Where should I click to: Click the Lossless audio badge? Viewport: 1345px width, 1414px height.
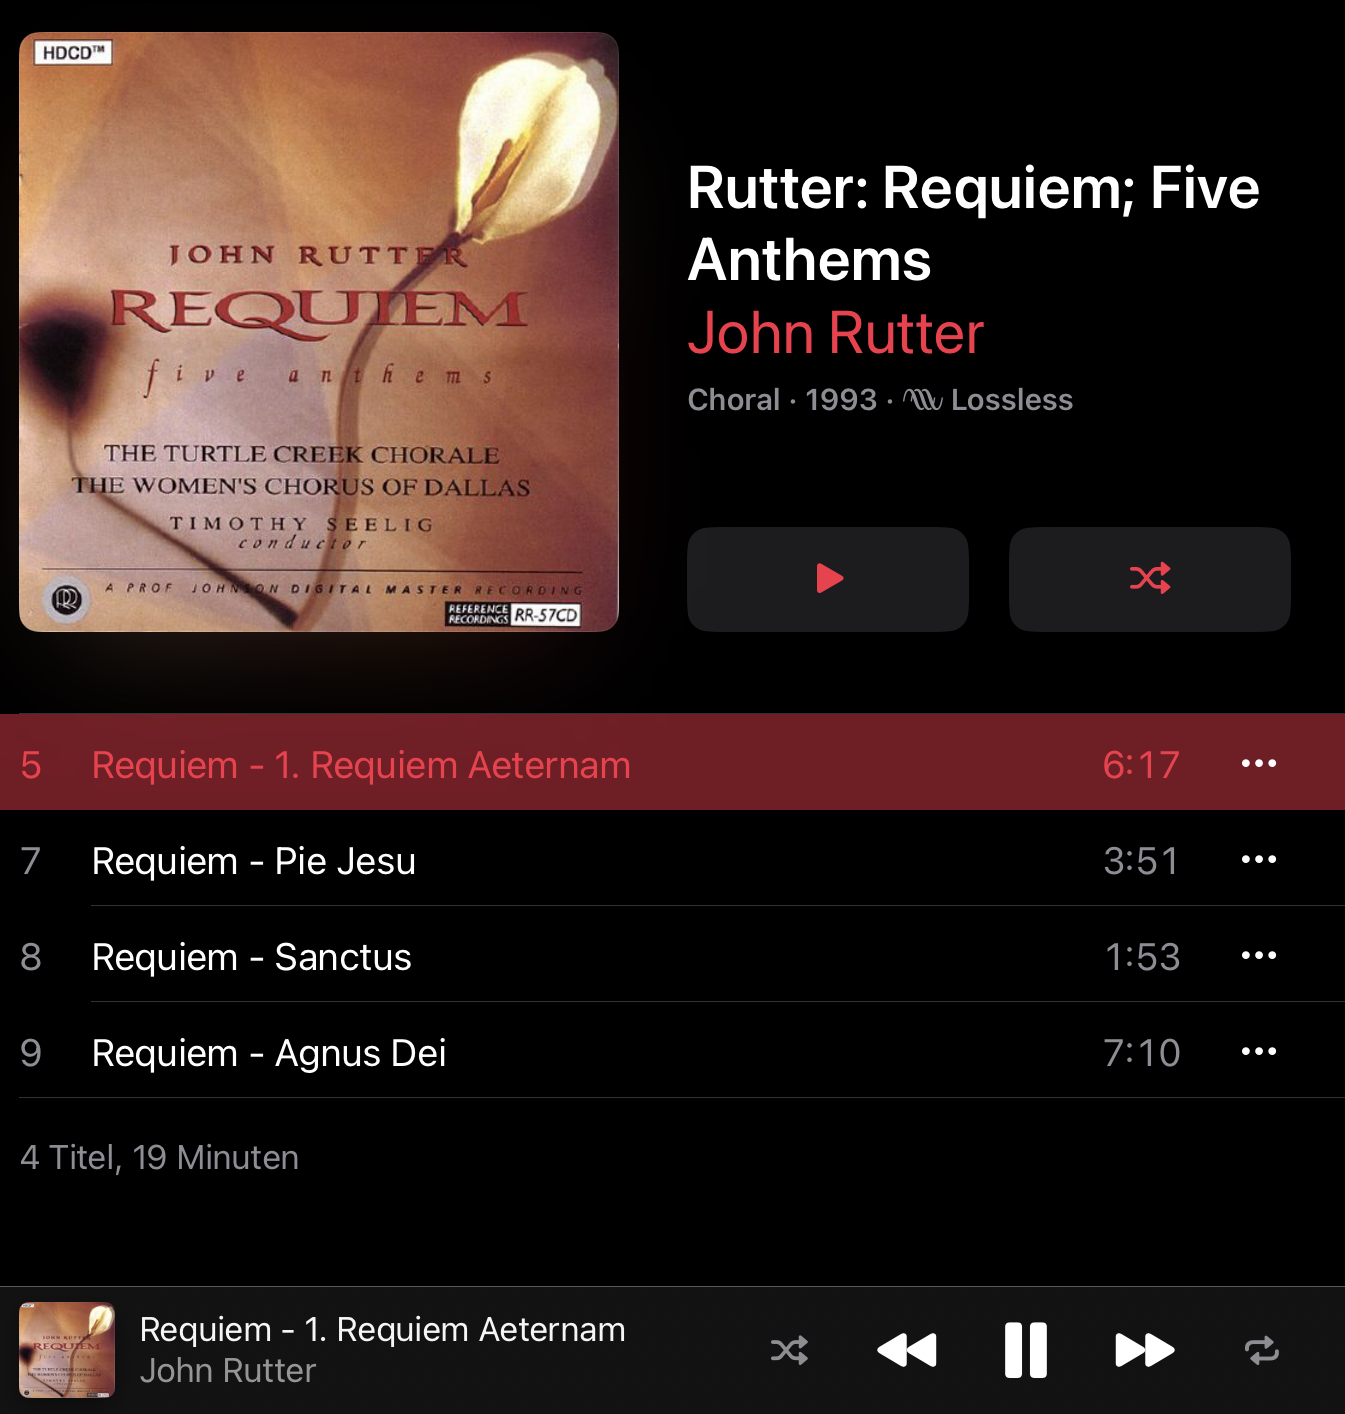(x=988, y=400)
